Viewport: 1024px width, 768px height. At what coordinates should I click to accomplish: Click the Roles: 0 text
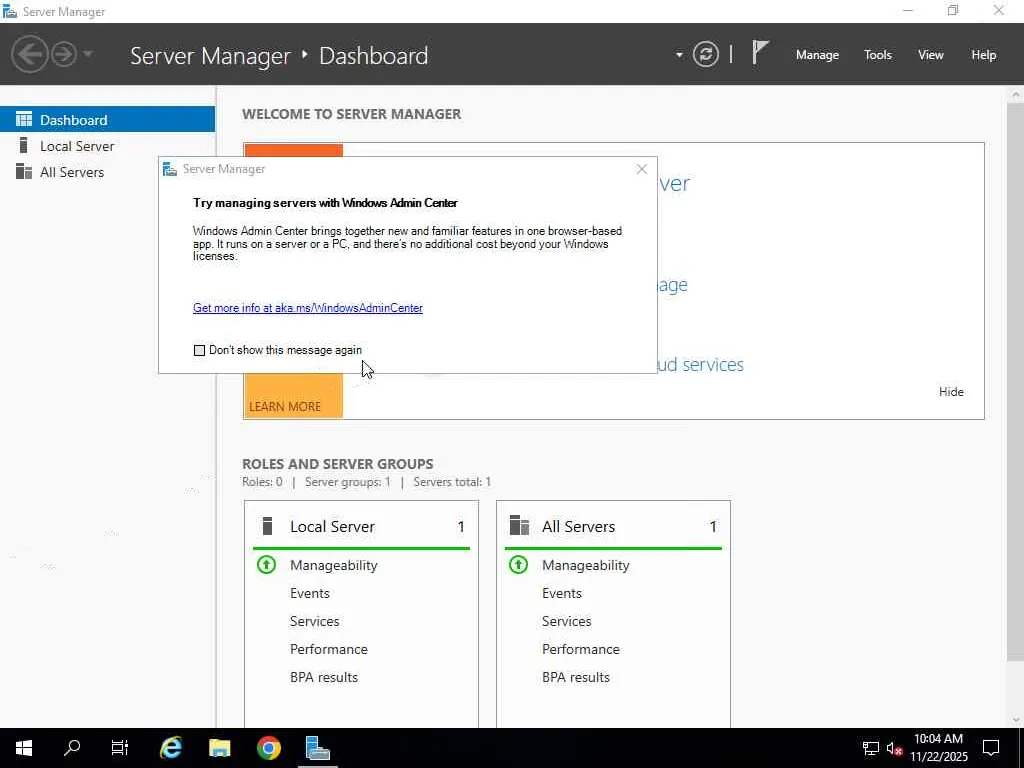tap(262, 482)
